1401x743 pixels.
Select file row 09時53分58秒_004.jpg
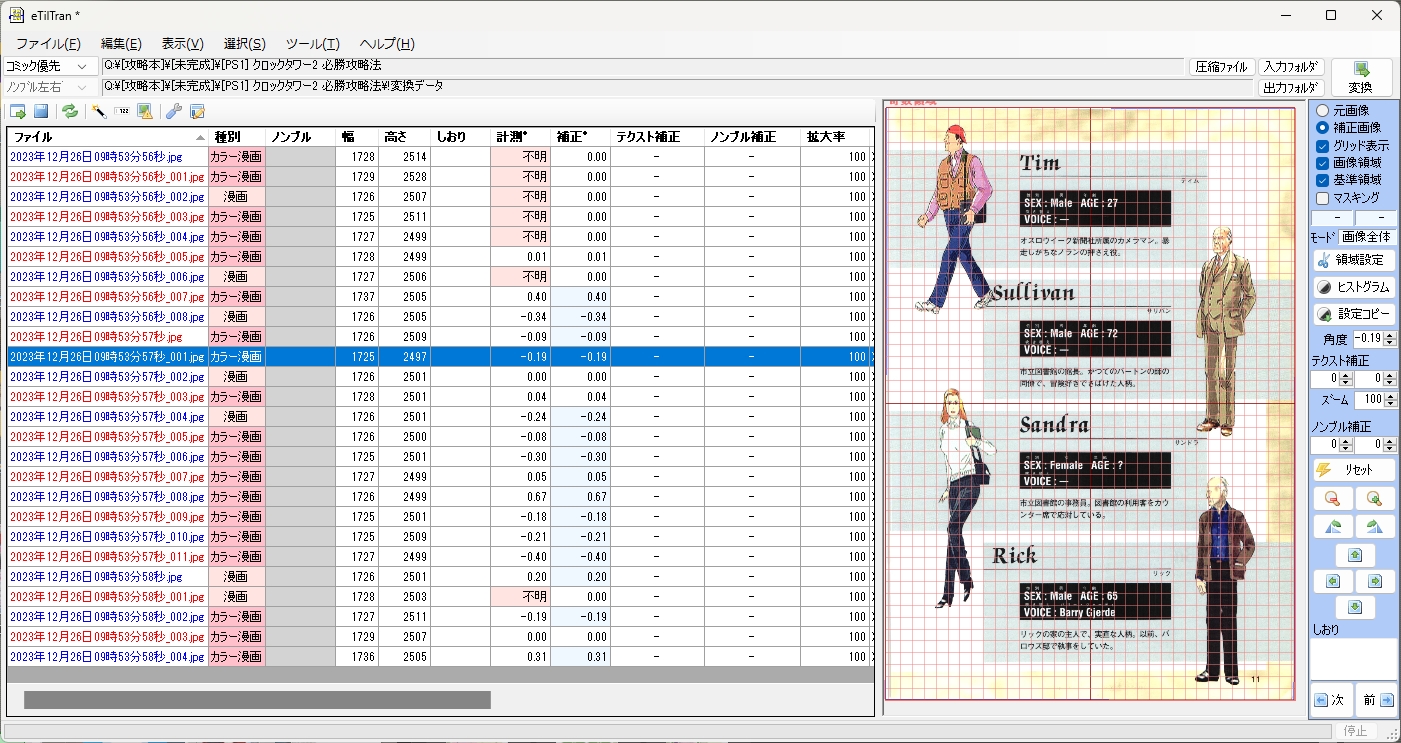click(x=440, y=657)
